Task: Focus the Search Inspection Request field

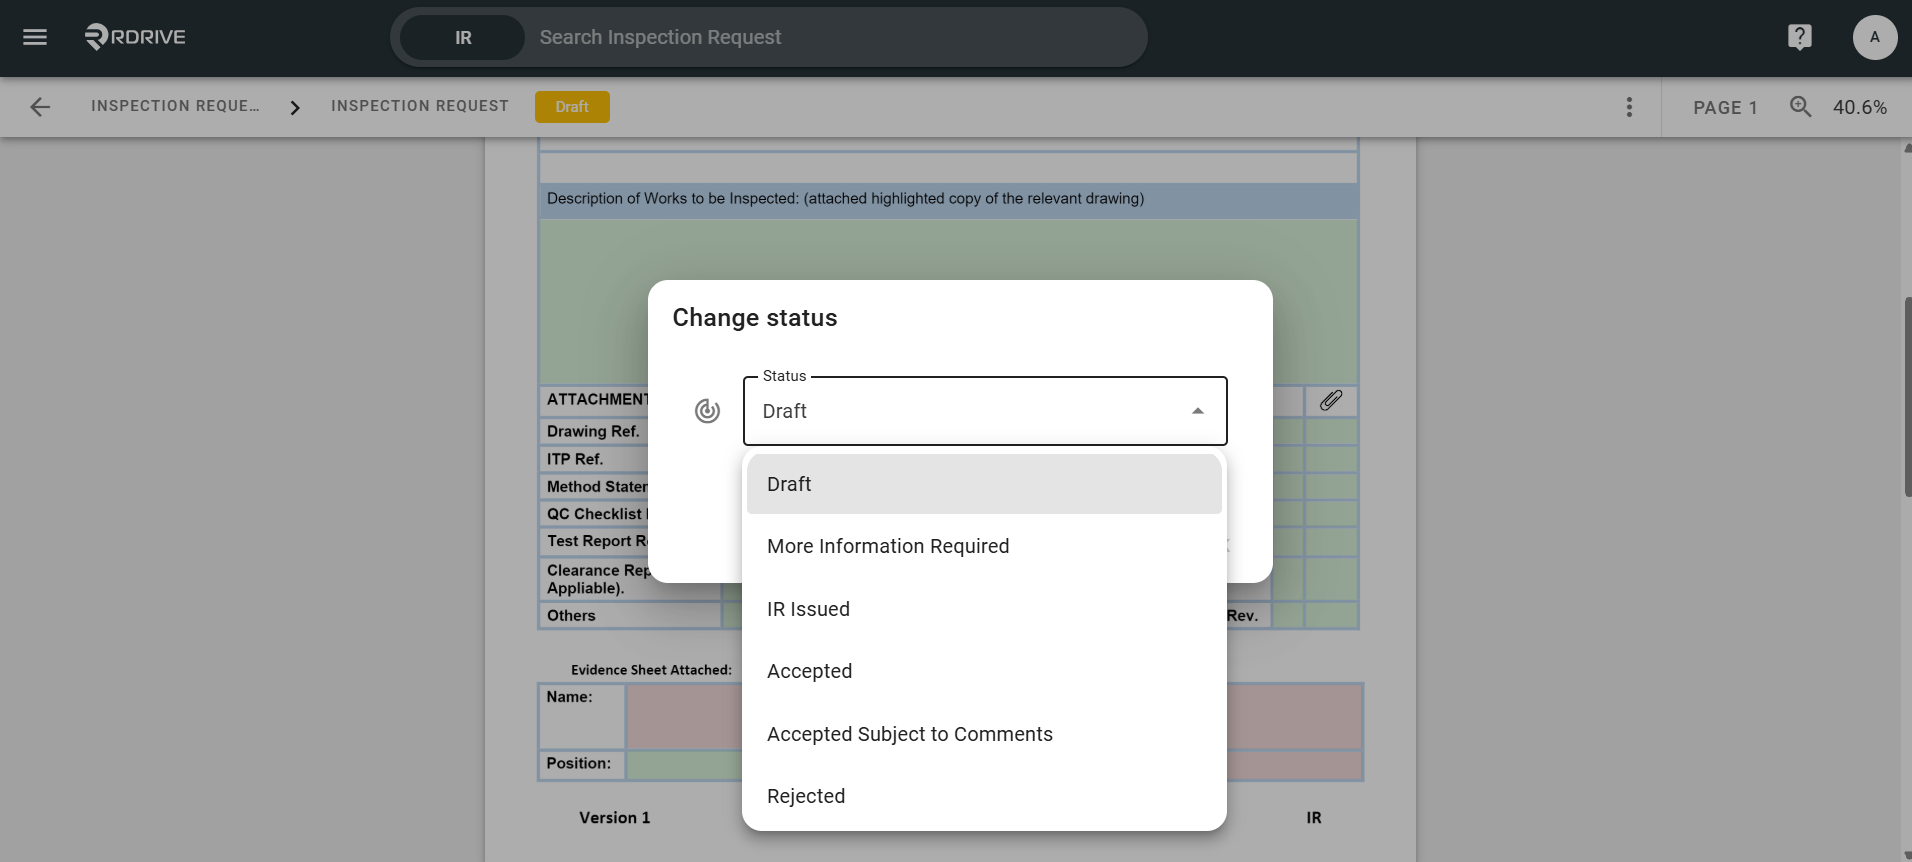Action: tap(835, 37)
